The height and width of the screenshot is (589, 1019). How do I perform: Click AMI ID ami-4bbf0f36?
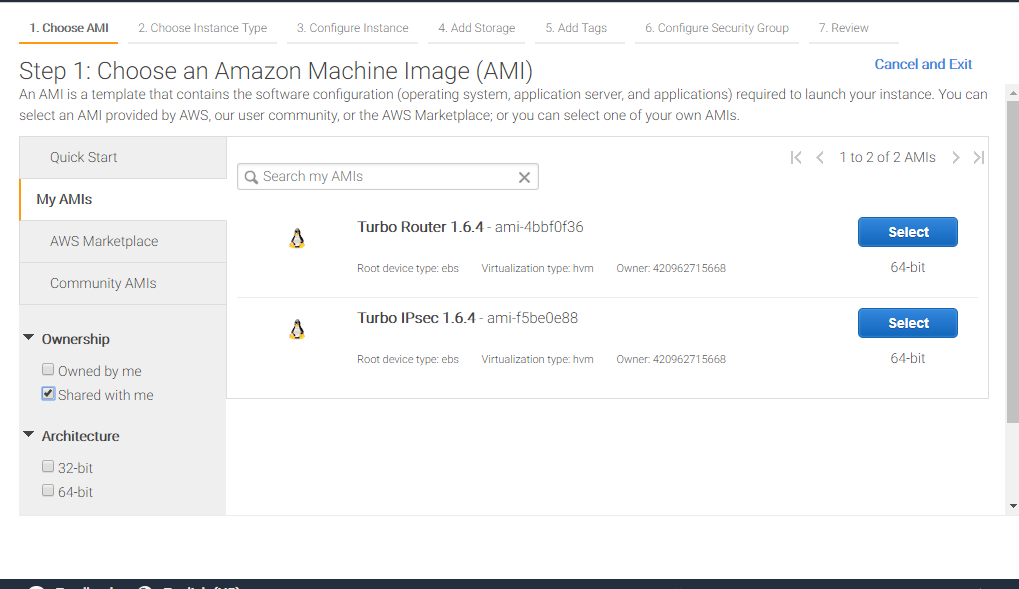[539, 227]
